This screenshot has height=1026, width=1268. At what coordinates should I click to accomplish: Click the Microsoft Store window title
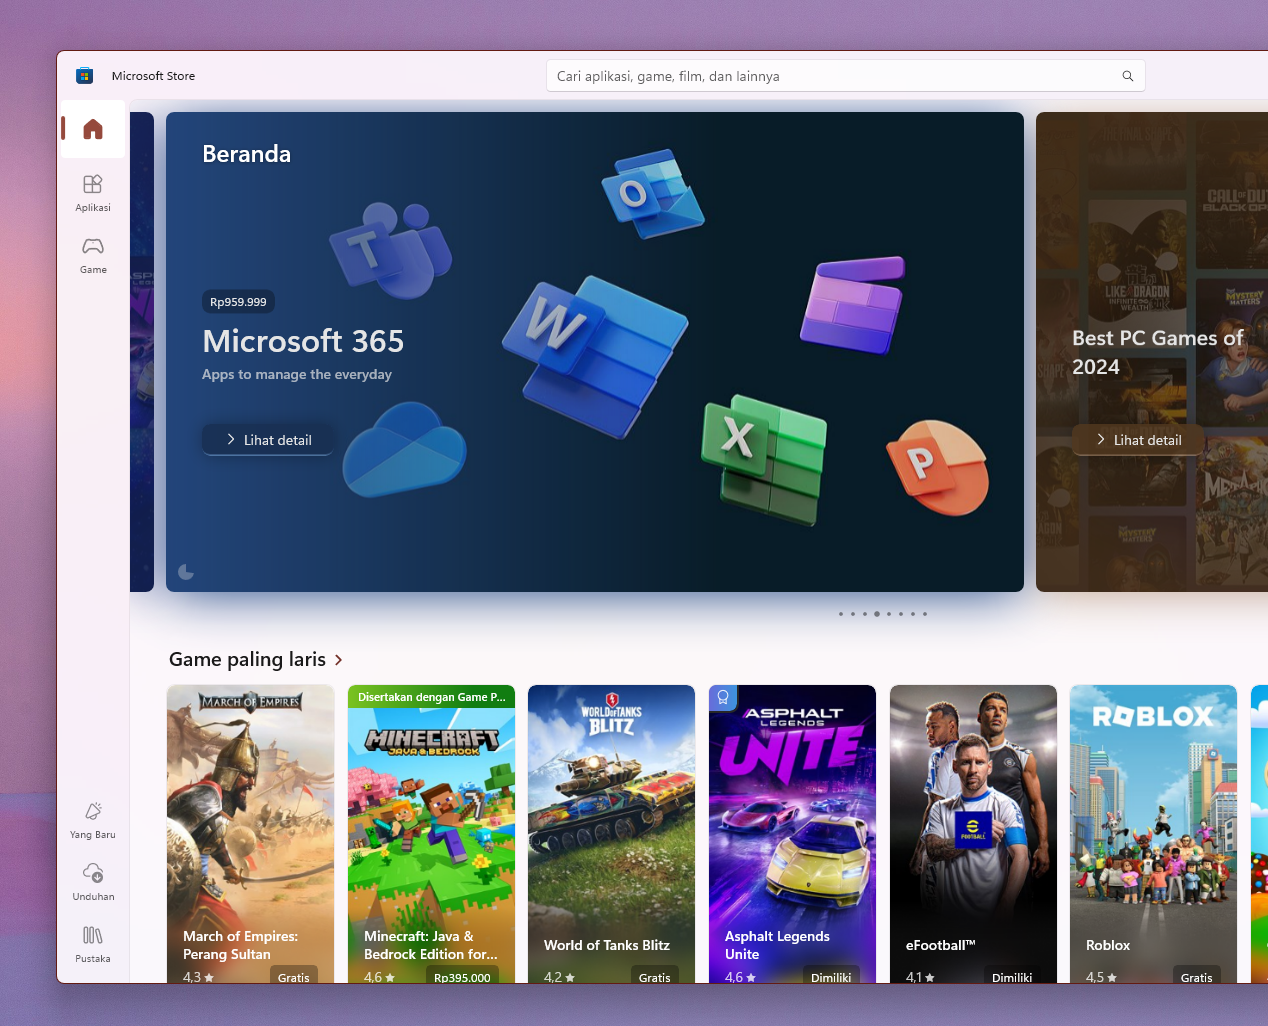(x=153, y=76)
